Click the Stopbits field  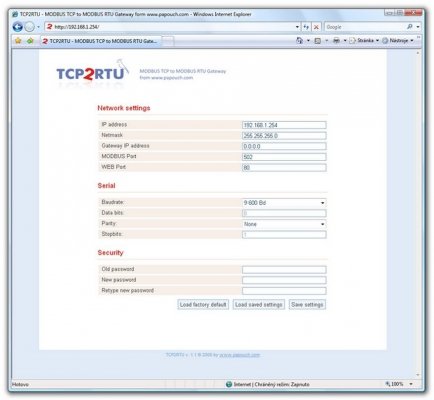[284, 235]
